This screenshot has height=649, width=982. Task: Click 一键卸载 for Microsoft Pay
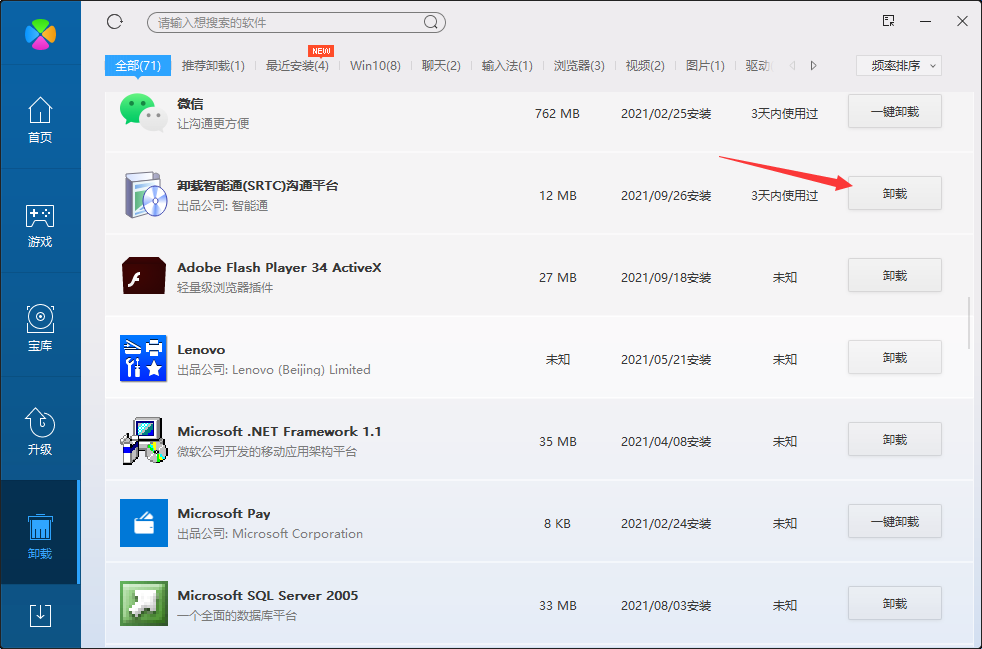tap(894, 522)
